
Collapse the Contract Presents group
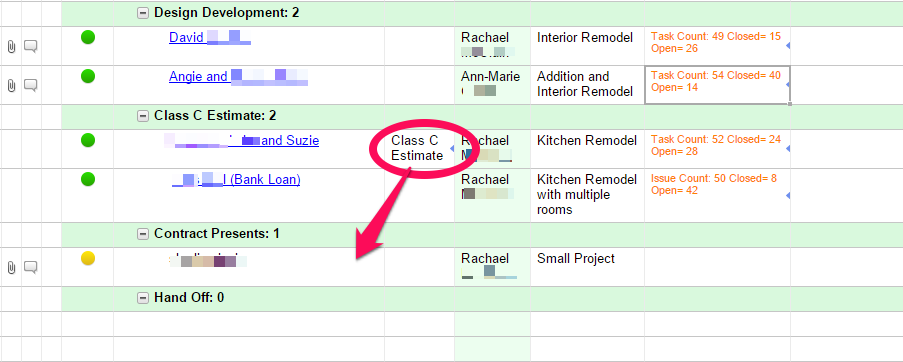pos(143,234)
